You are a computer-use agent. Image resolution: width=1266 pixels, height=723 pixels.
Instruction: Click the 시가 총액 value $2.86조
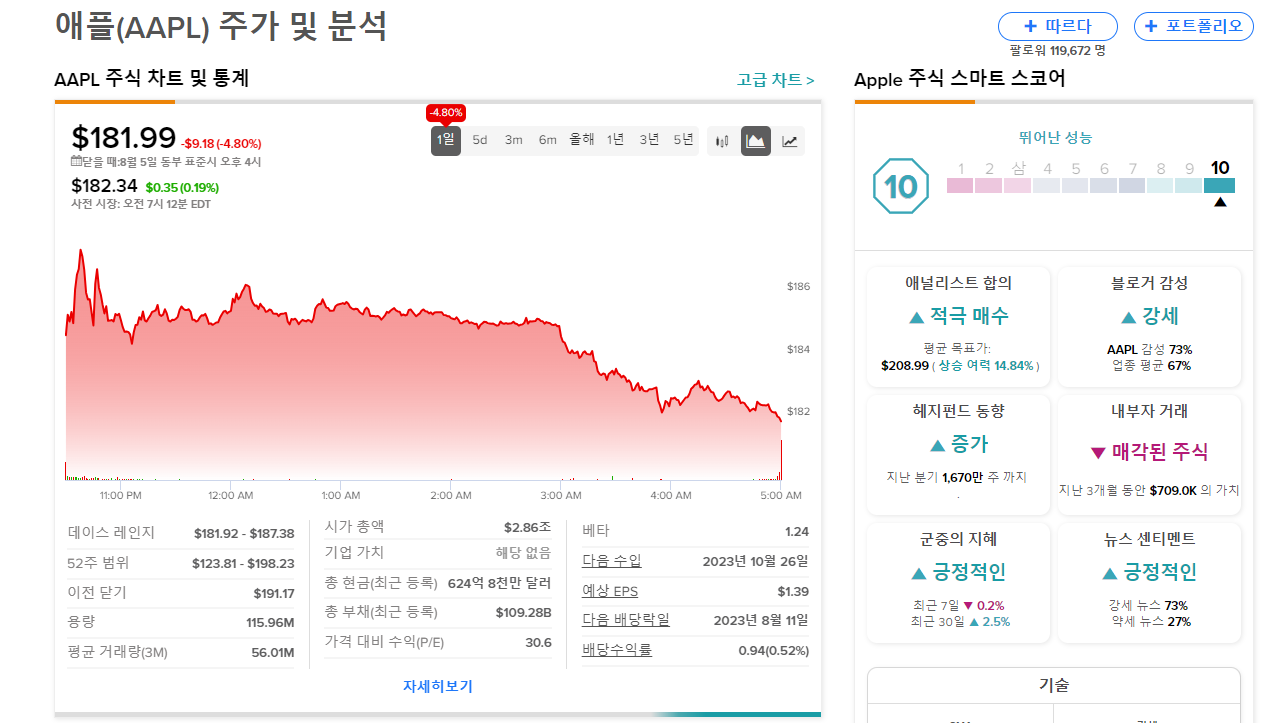[x=528, y=527]
